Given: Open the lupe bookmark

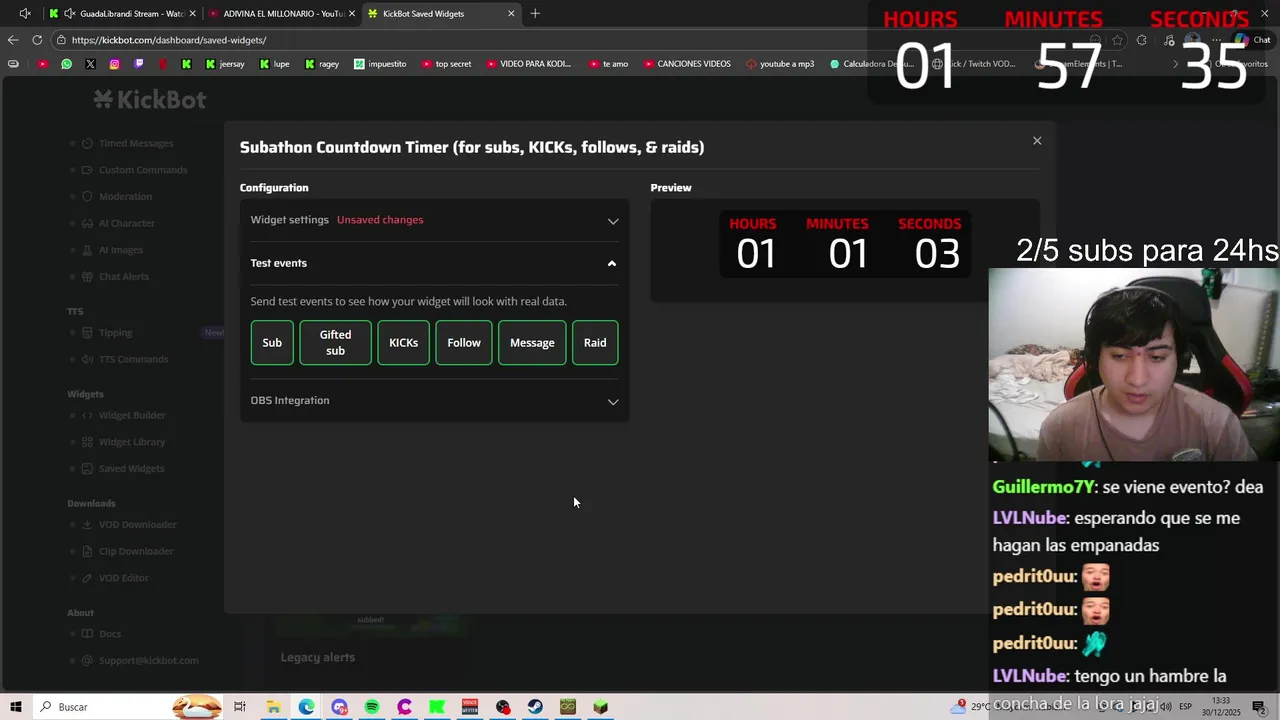Looking at the screenshot, I should (275, 64).
